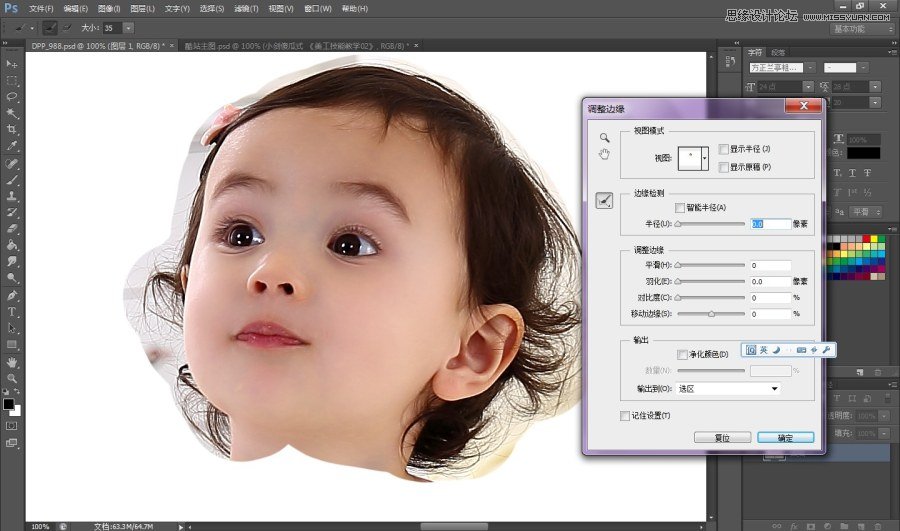Click the 移动边缘(S) slider handle
Screen dimensions: 900x531
pos(712,314)
